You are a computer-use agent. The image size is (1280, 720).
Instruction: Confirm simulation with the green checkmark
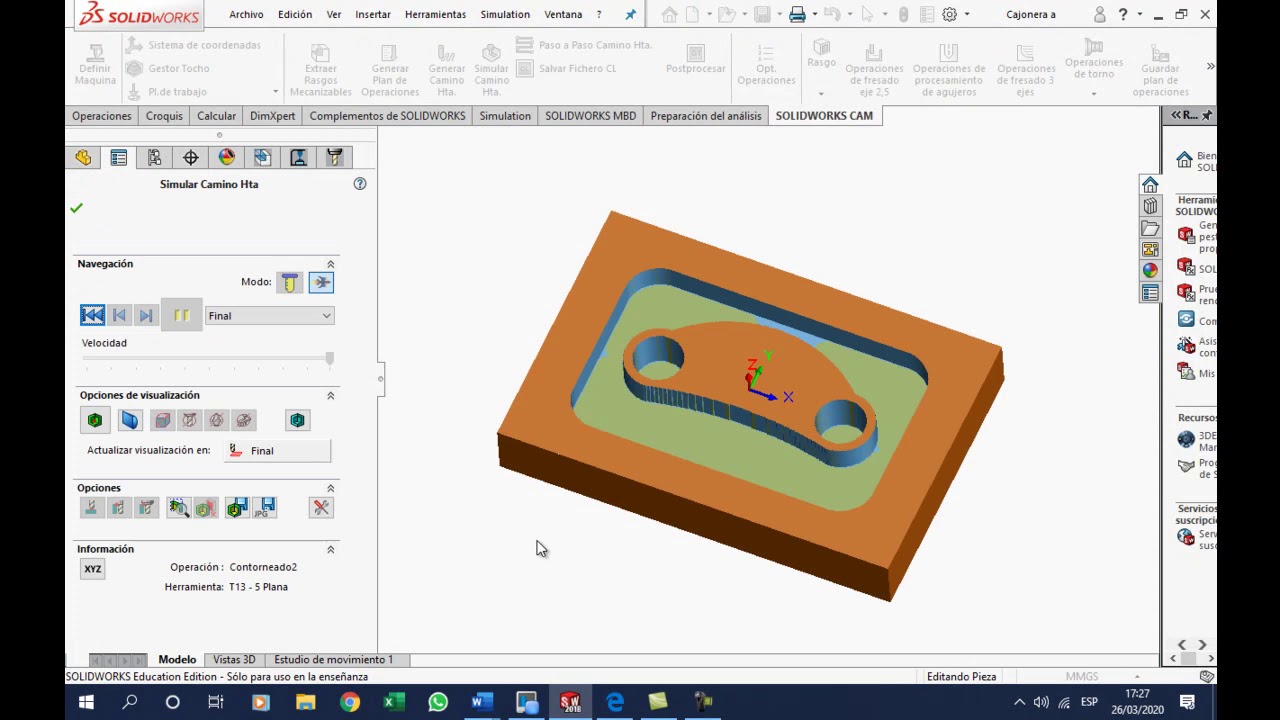click(x=76, y=208)
